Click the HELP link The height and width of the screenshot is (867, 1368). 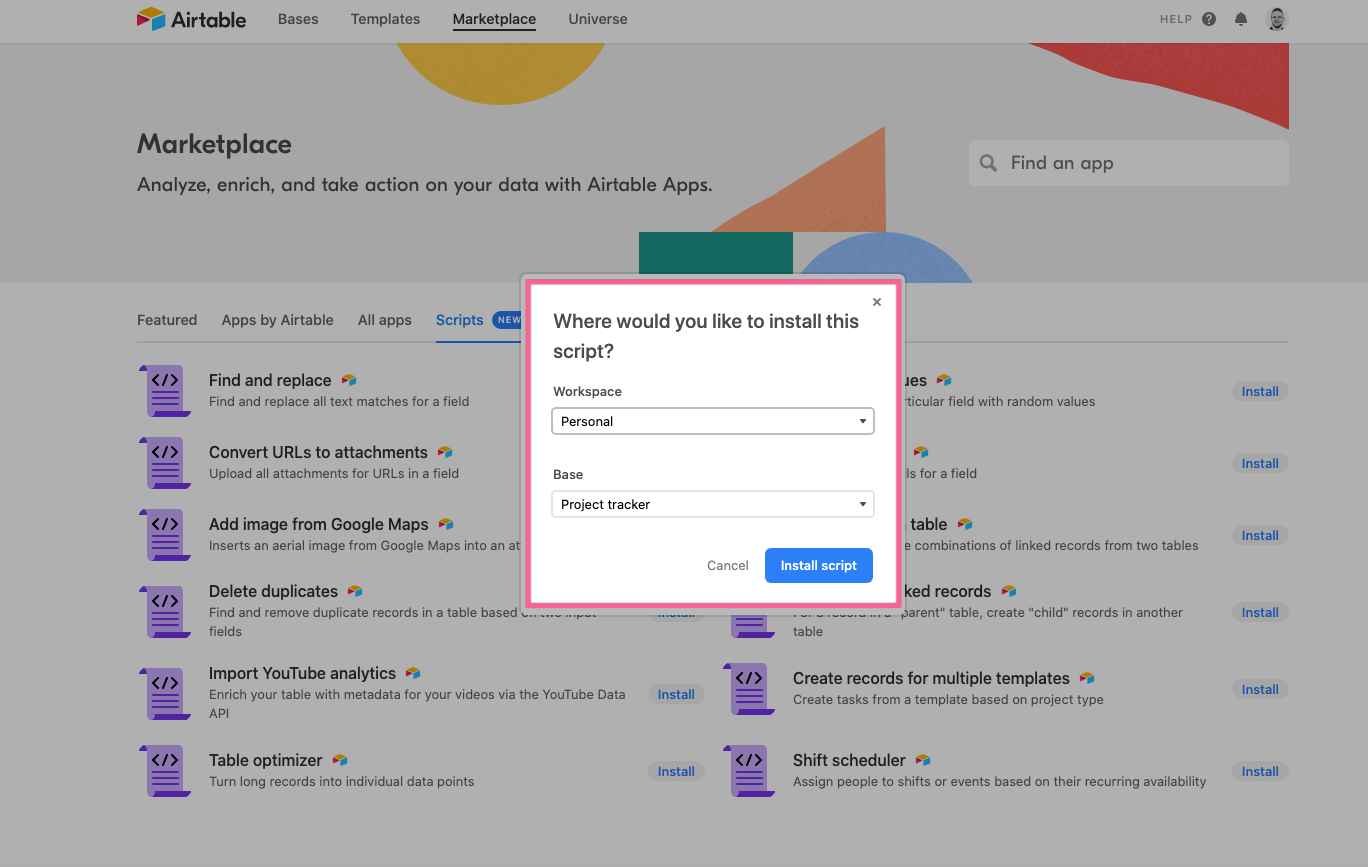click(1176, 19)
